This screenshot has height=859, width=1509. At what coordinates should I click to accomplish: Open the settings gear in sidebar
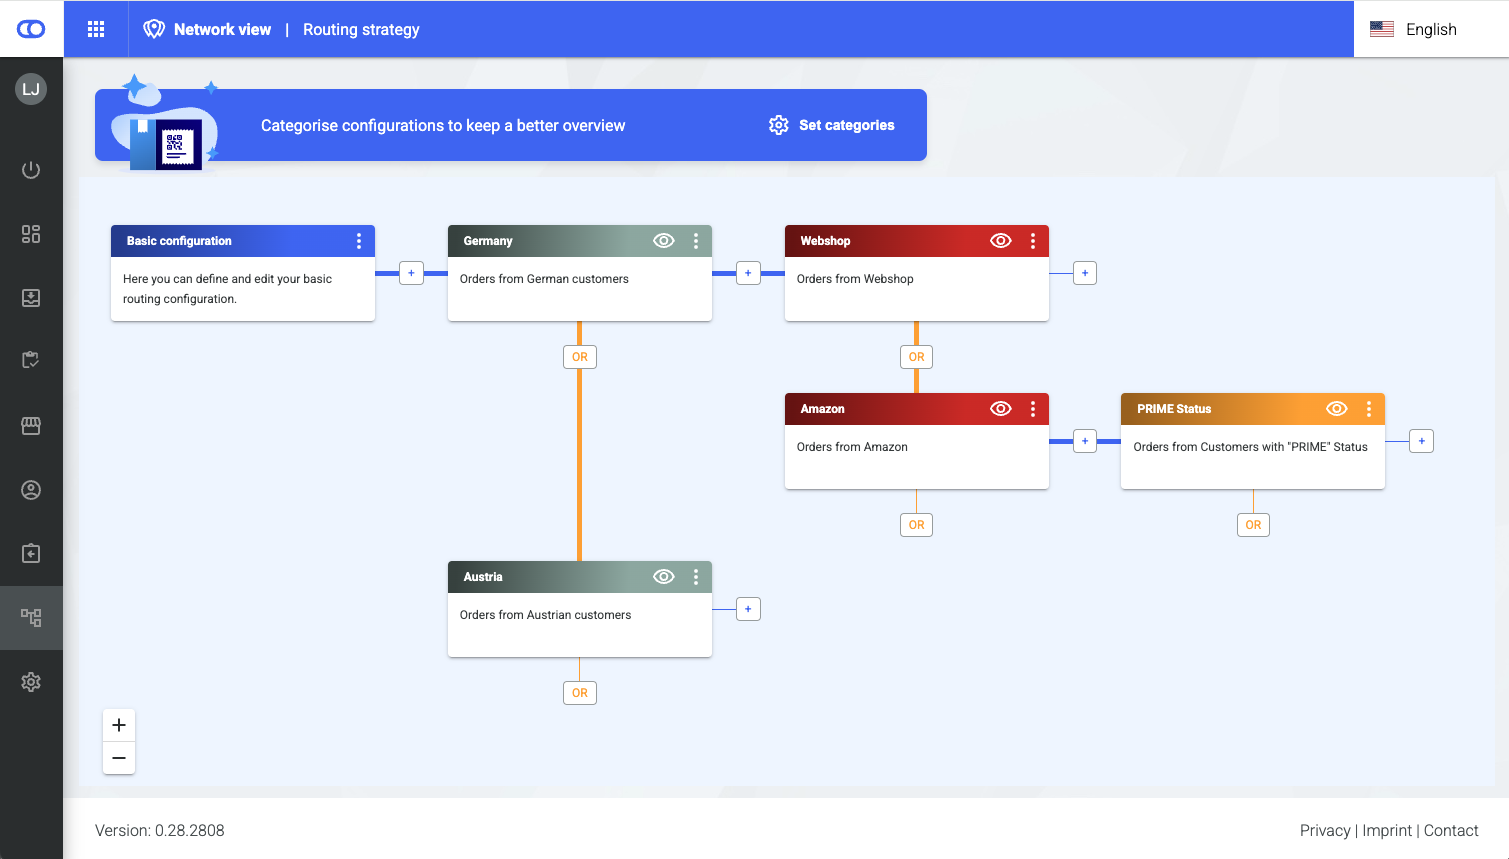(31, 682)
